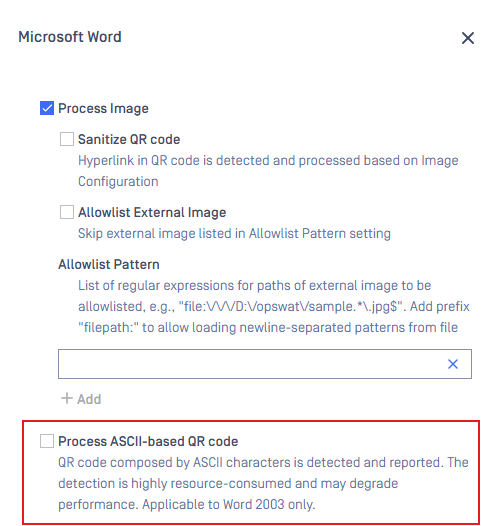This screenshot has height=526, width=492.
Task: Tick the Allowlist External Image checkbox
Action: point(67,212)
